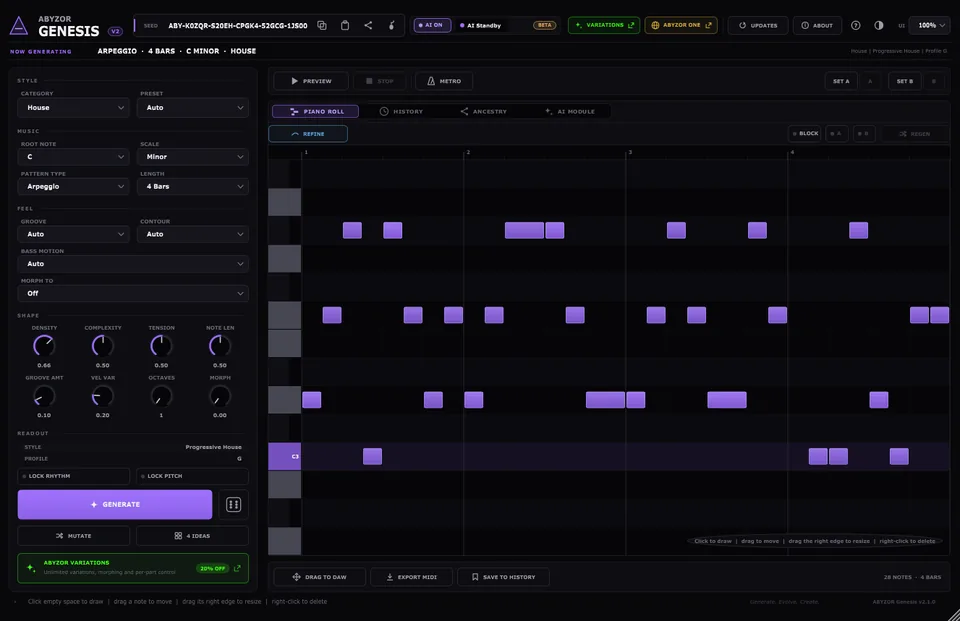Open the Preset dropdown
Image resolution: width=960 pixels, height=621 pixels.
point(193,108)
